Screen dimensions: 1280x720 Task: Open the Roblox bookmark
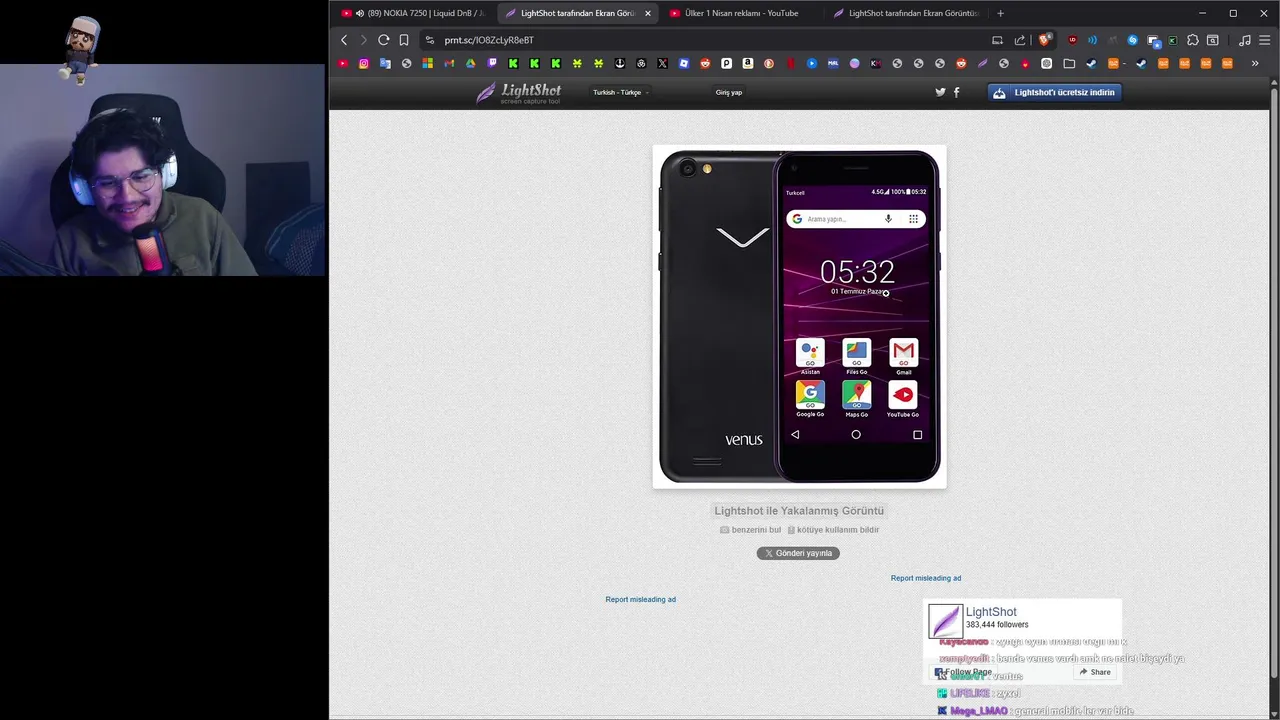pos(684,63)
